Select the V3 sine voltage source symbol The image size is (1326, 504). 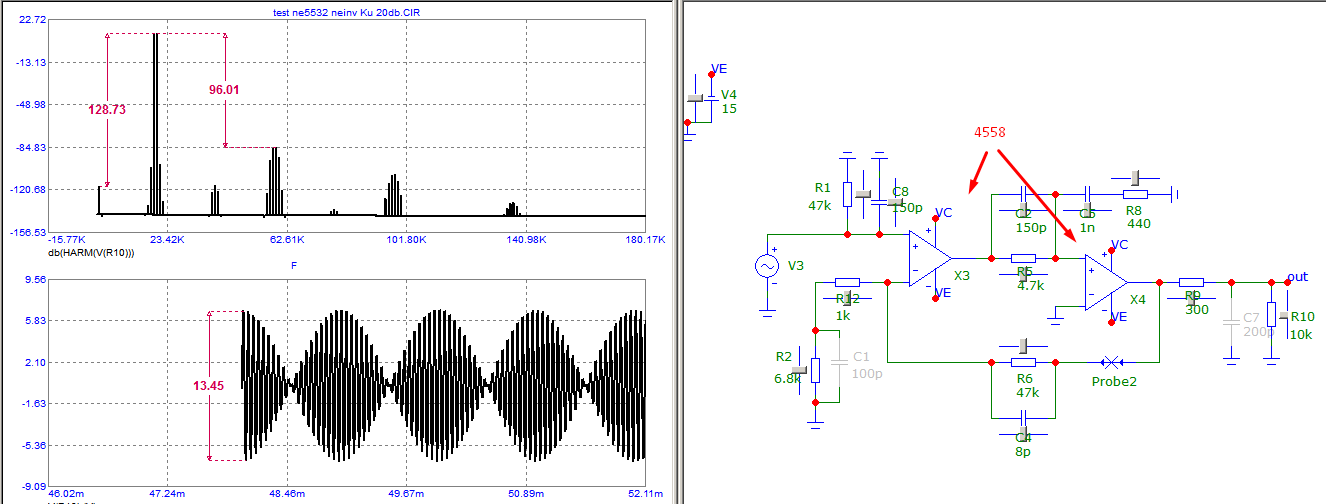click(767, 267)
